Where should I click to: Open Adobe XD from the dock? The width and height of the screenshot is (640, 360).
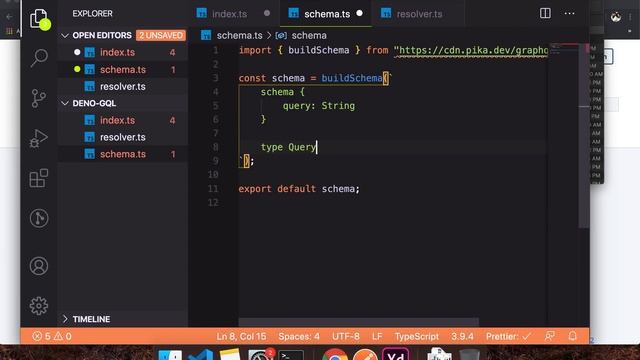point(396,354)
